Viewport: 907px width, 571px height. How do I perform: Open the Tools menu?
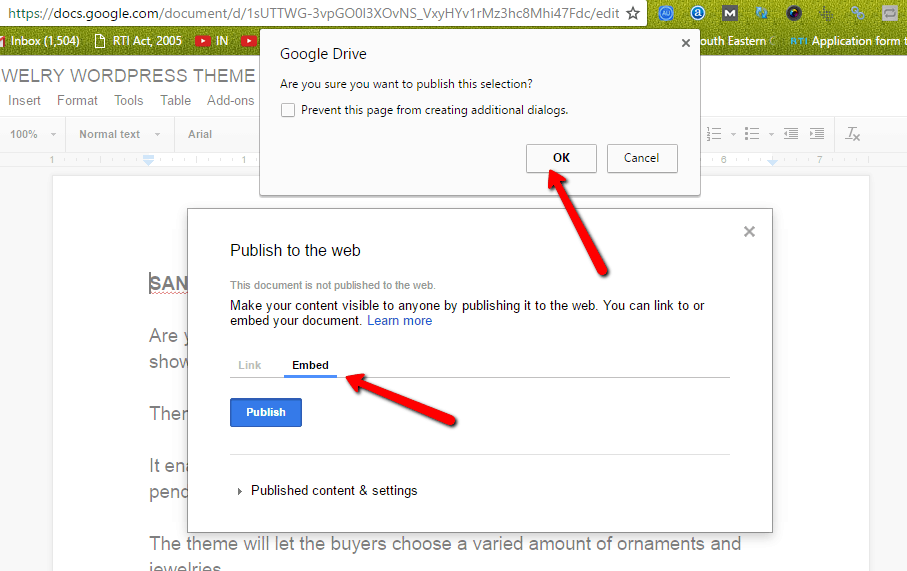[128, 101]
